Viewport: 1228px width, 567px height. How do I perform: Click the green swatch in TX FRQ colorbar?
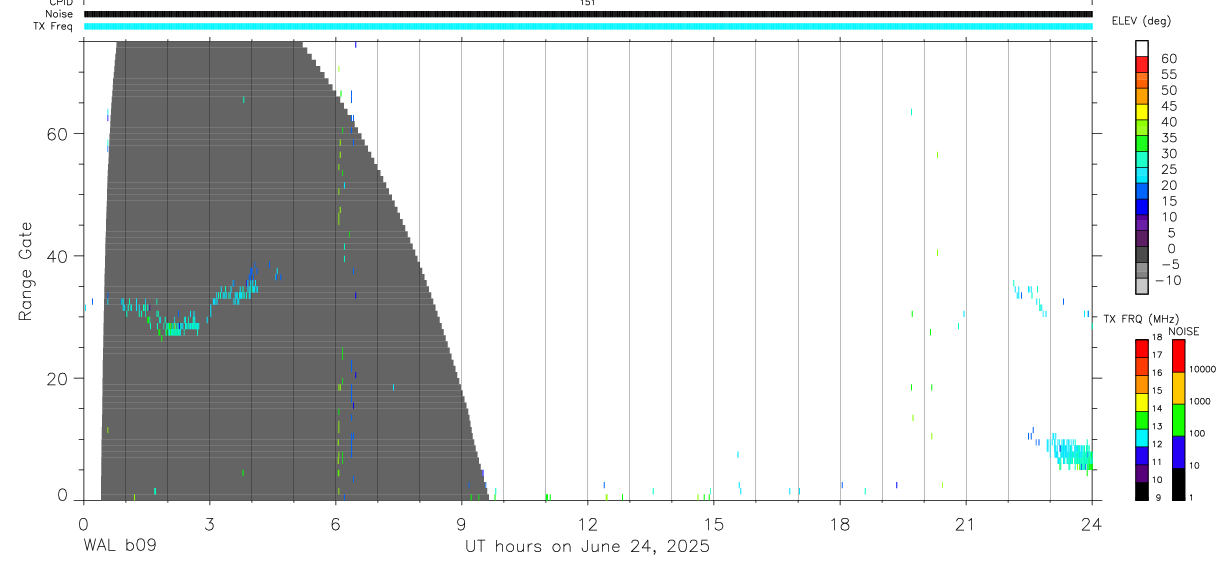(1142, 420)
